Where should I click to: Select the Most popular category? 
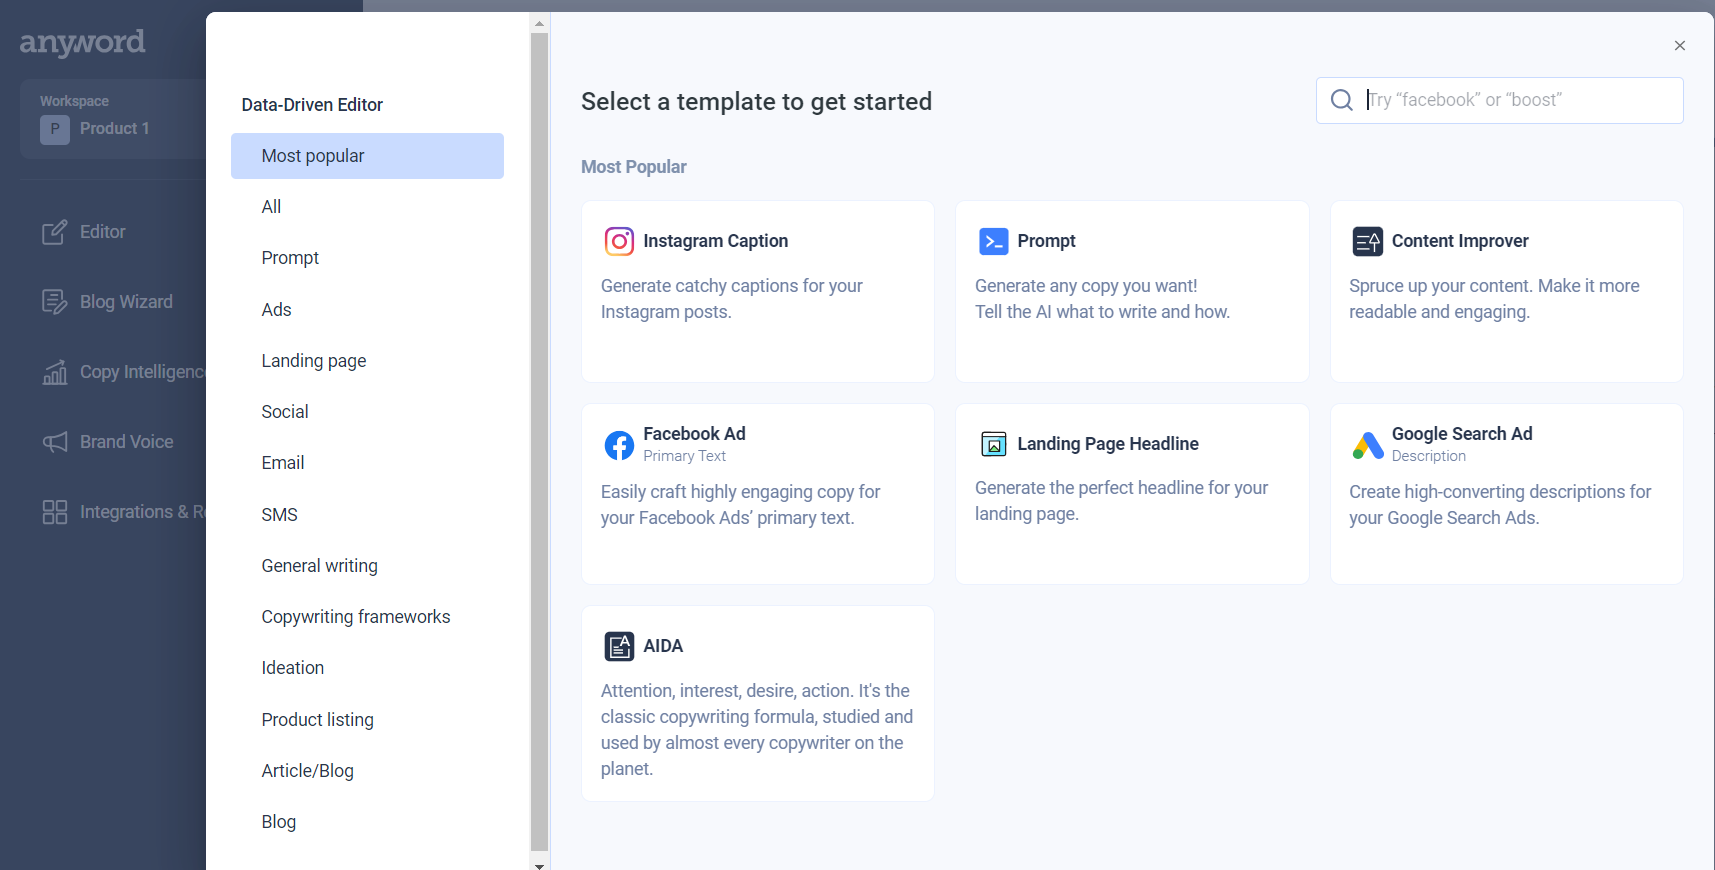[x=367, y=156]
